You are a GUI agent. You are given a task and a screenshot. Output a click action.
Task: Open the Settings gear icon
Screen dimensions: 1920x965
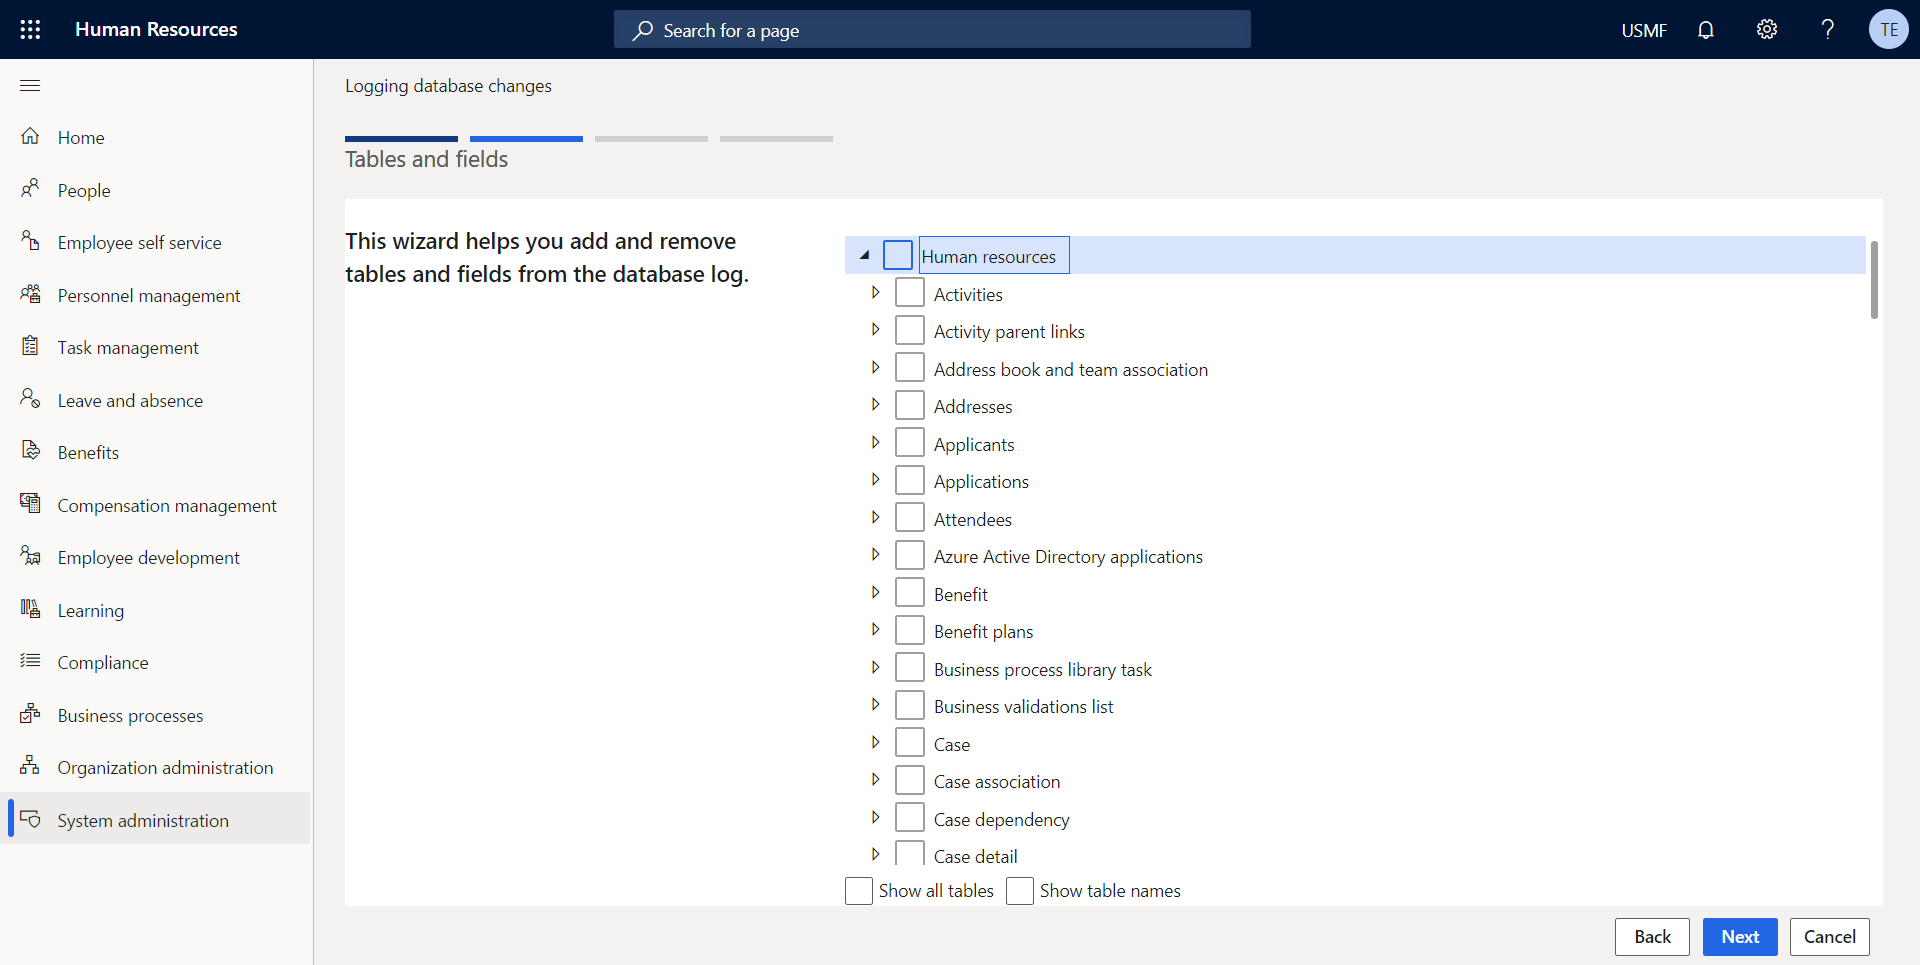[x=1766, y=29]
